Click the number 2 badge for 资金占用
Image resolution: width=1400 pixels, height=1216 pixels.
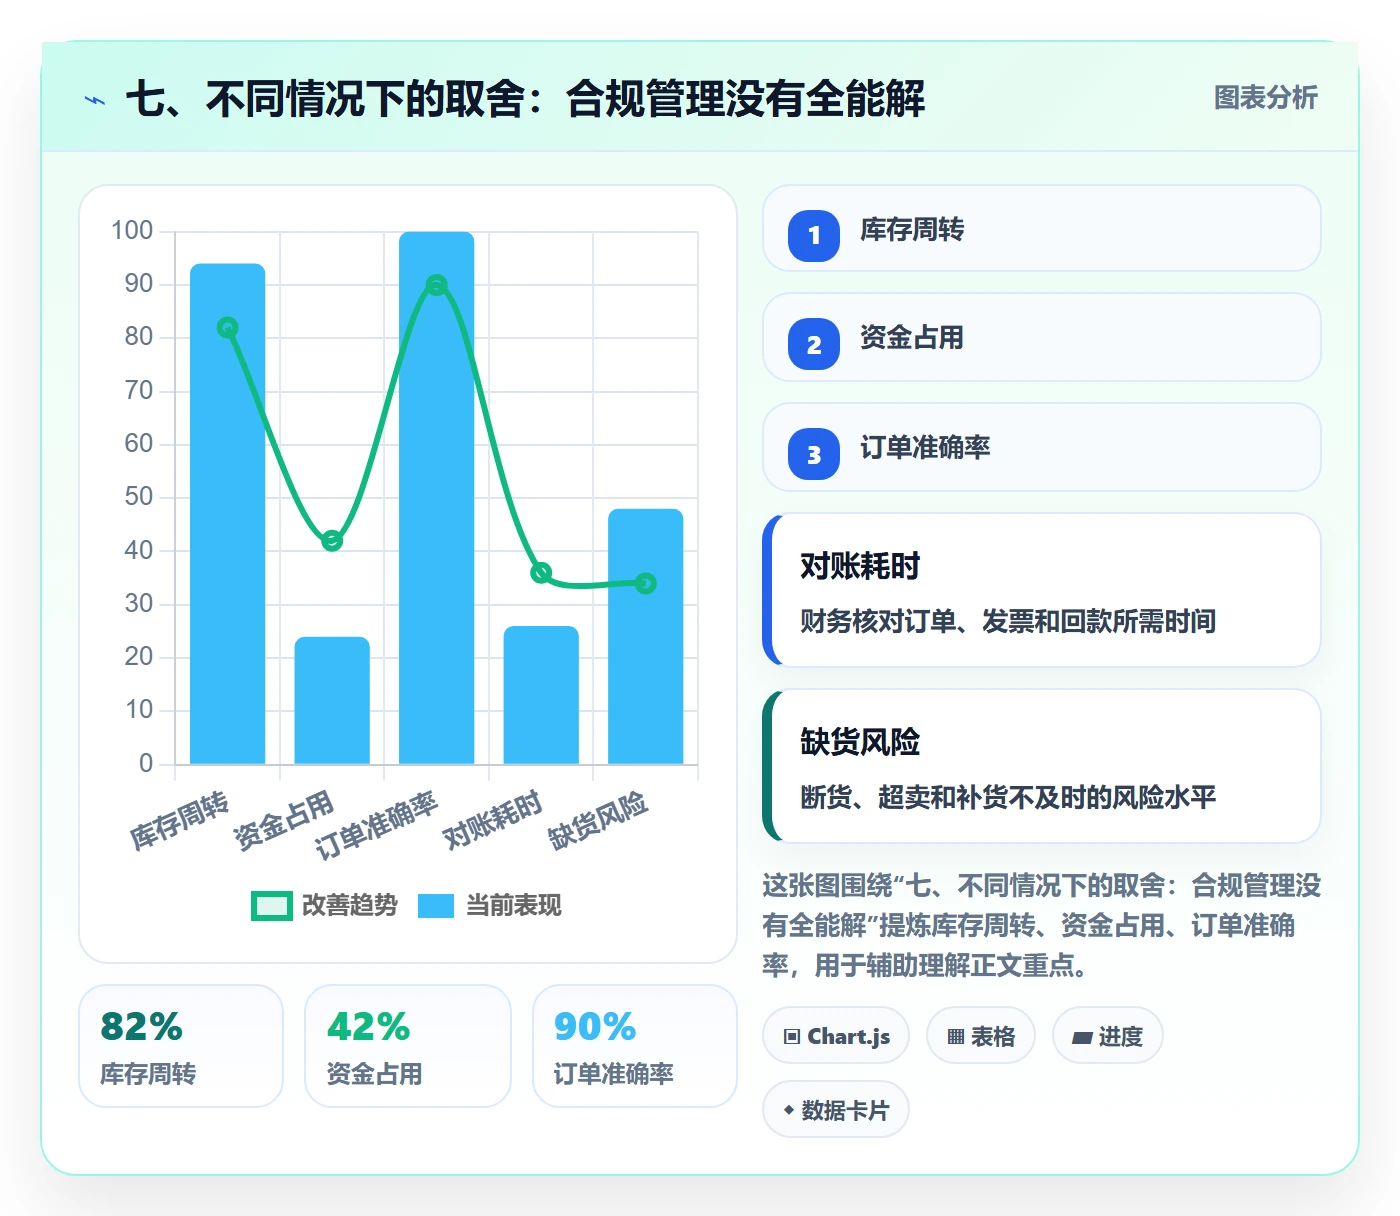click(x=814, y=344)
